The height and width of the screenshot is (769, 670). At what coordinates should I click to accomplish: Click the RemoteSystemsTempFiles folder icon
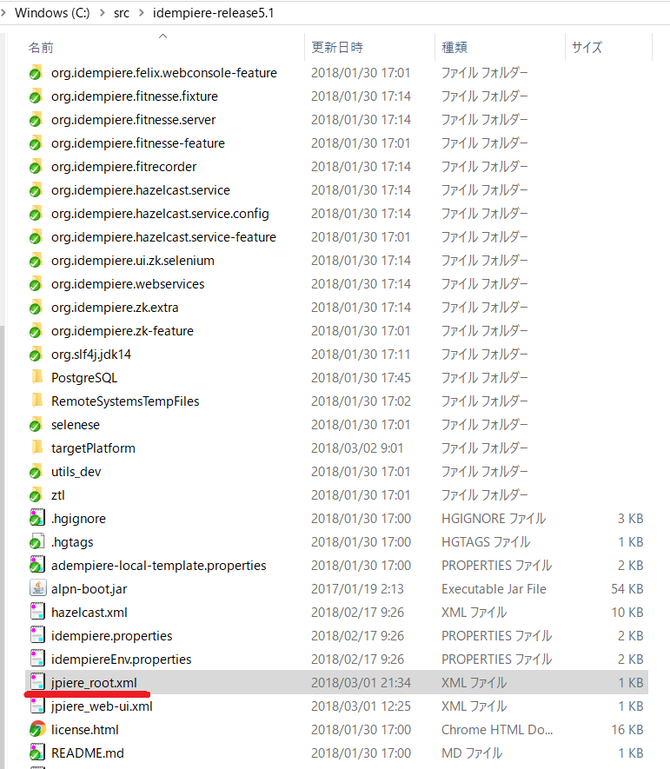click(x=37, y=401)
